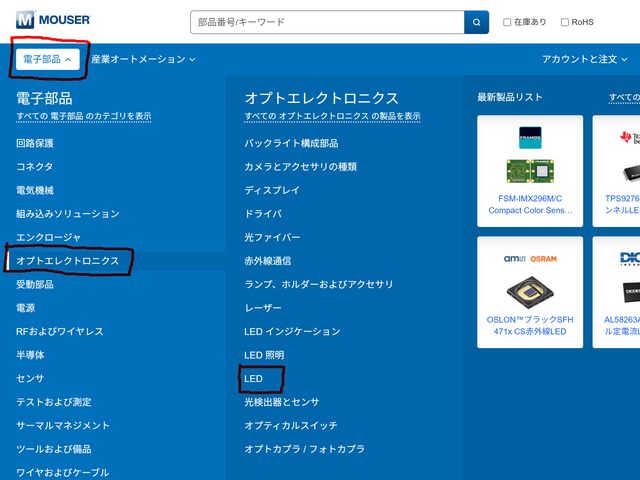
Task: Choose カメラとアクセサリの種類 subcategory
Action: click(300, 167)
